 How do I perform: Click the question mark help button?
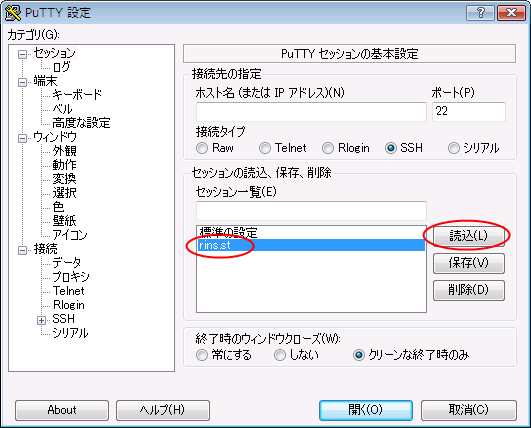click(x=480, y=13)
